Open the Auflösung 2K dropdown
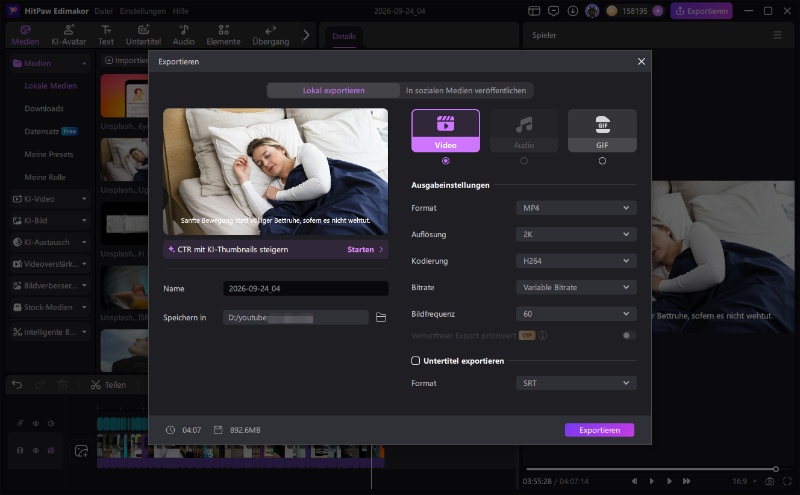 click(576, 234)
